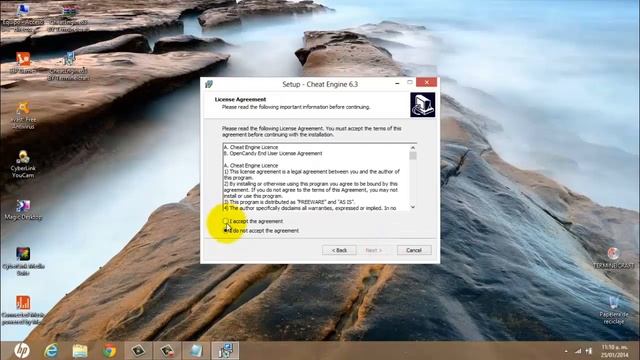Click the taskbar clock and date
The width and height of the screenshot is (640, 360).
(615, 351)
